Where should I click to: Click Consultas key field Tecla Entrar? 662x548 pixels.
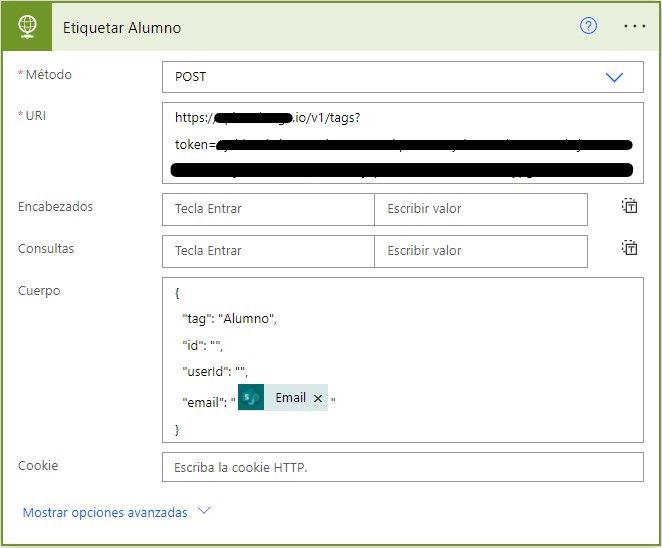(268, 251)
